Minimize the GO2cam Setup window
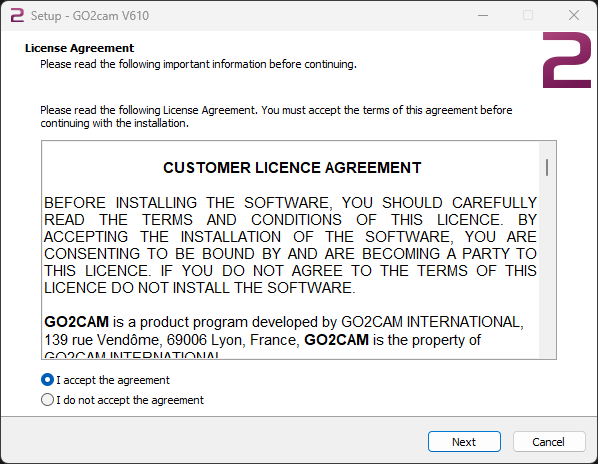 pyautogui.click(x=483, y=16)
